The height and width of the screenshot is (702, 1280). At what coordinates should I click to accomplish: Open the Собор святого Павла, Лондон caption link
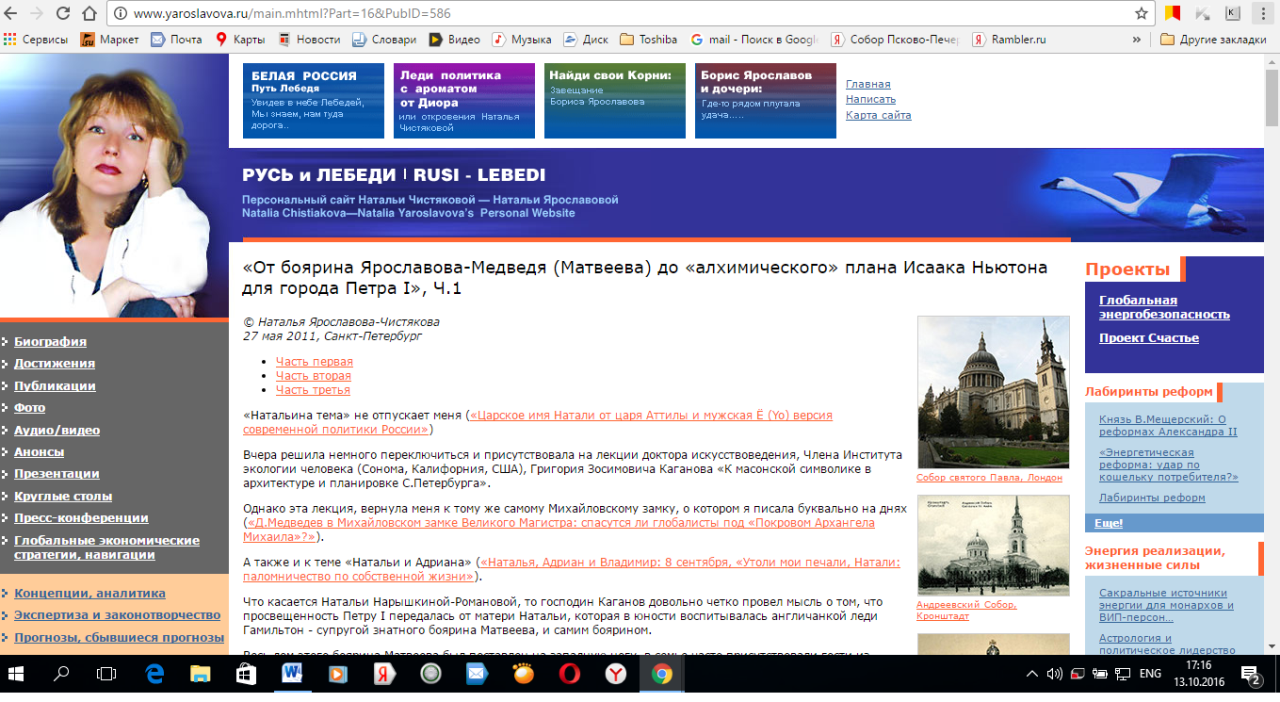pos(989,478)
